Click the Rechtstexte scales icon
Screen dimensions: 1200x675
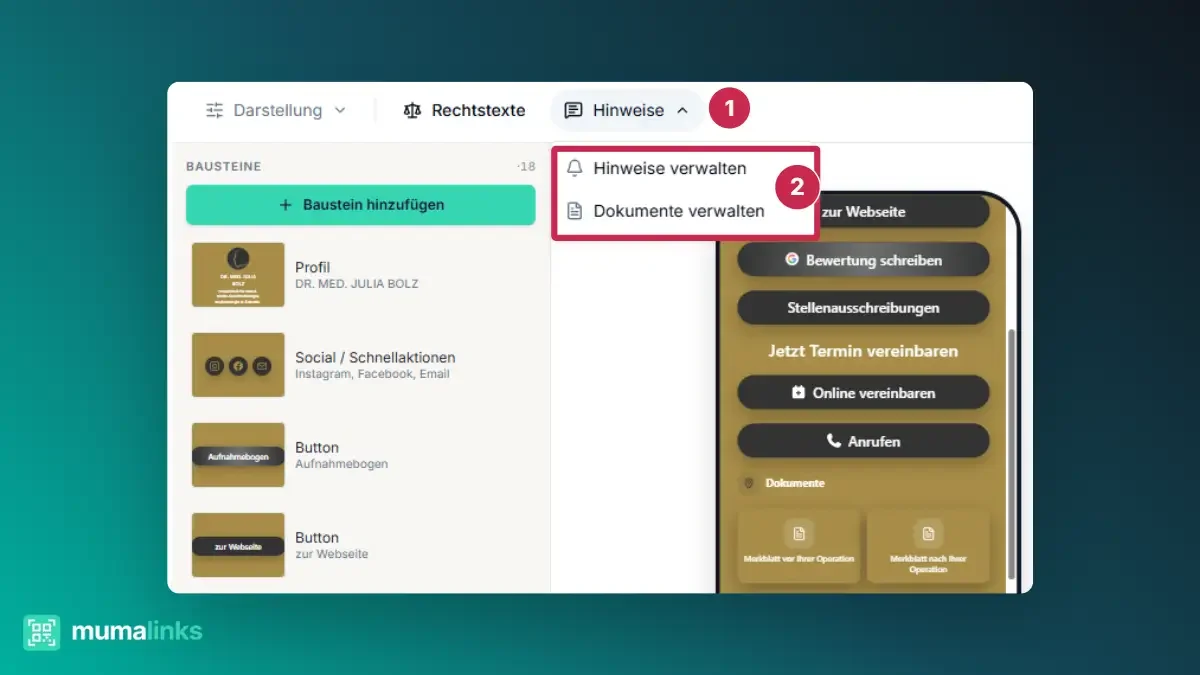click(x=412, y=110)
